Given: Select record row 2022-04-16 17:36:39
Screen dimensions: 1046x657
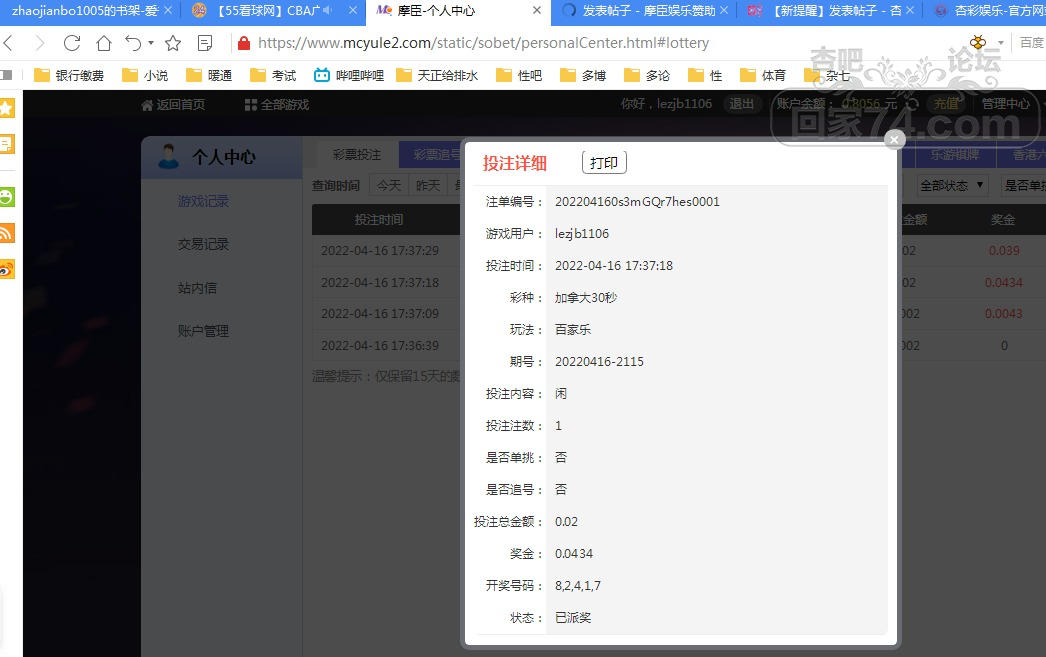Looking at the screenshot, I should (380, 346).
